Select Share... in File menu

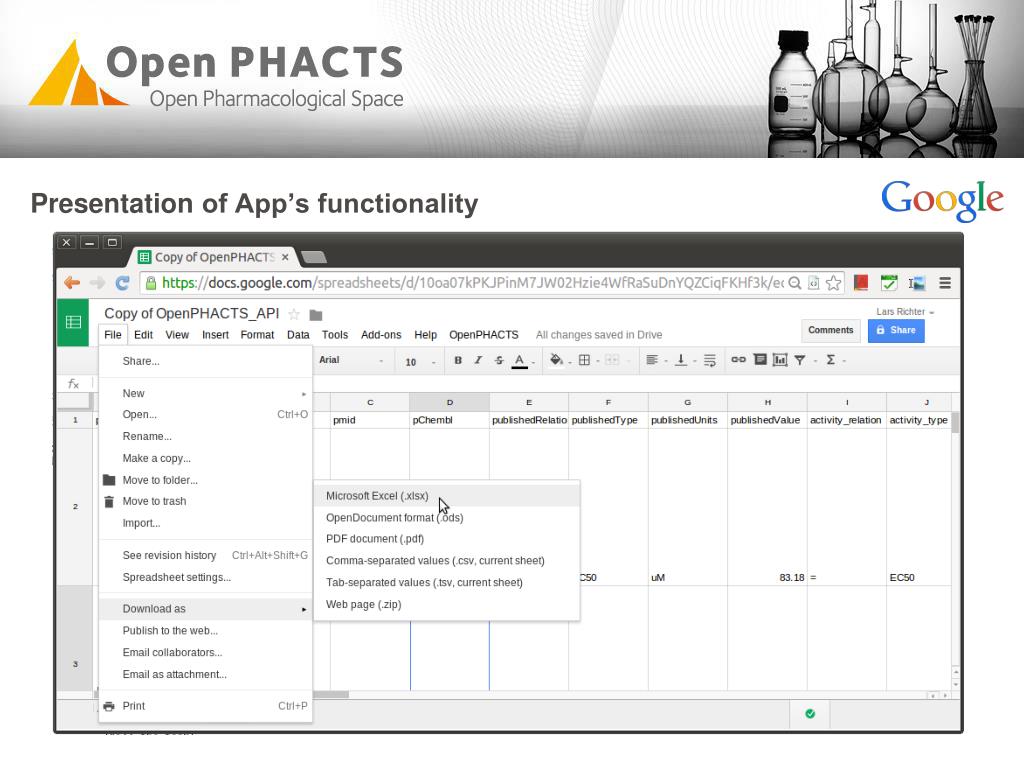206,361
